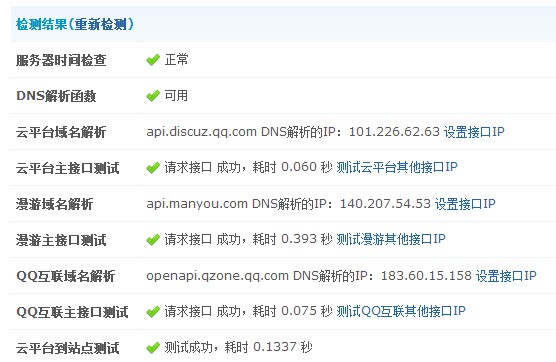The height and width of the screenshot is (362, 556).
Task: Click the IP address 101.226.62.63
Action: [x=394, y=132]
